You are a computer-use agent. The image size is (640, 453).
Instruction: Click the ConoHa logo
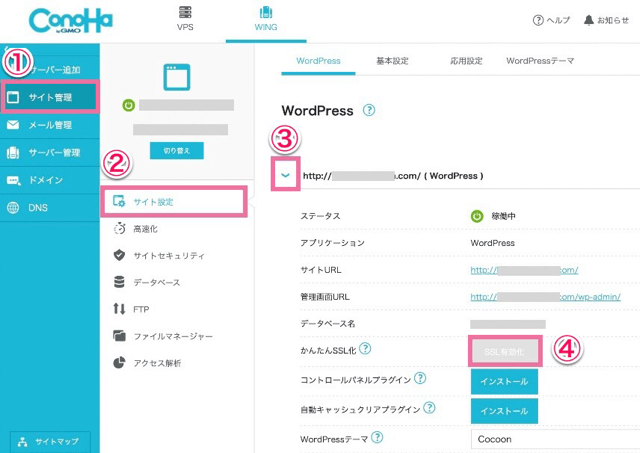point(71,21)
